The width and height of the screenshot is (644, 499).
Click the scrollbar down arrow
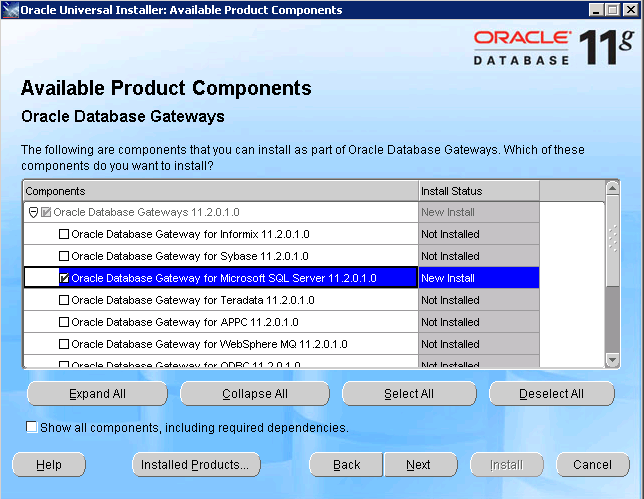612,360
